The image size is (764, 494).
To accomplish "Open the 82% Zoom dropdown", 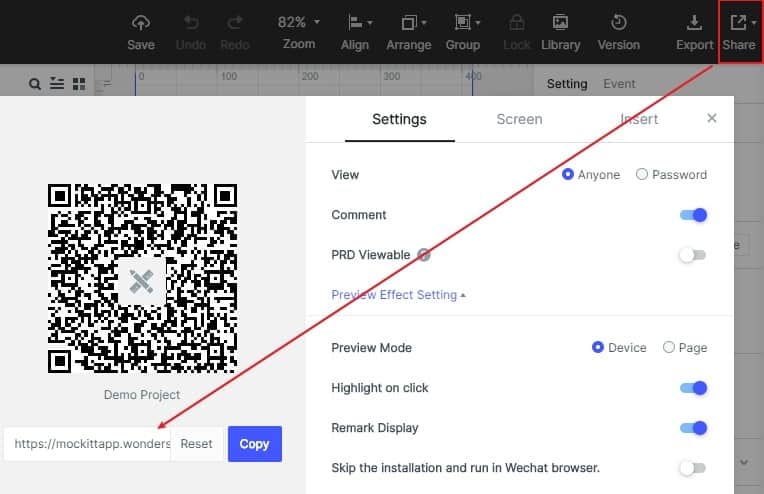I will pos(299,22).
